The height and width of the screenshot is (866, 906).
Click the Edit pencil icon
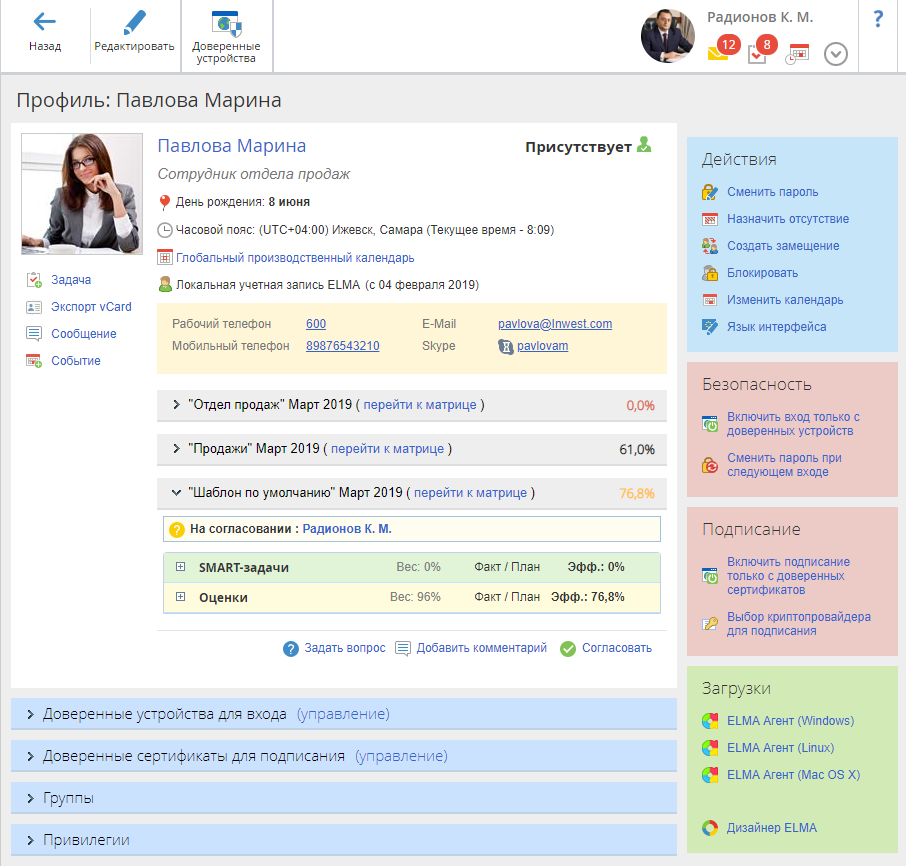click(134, 22)
